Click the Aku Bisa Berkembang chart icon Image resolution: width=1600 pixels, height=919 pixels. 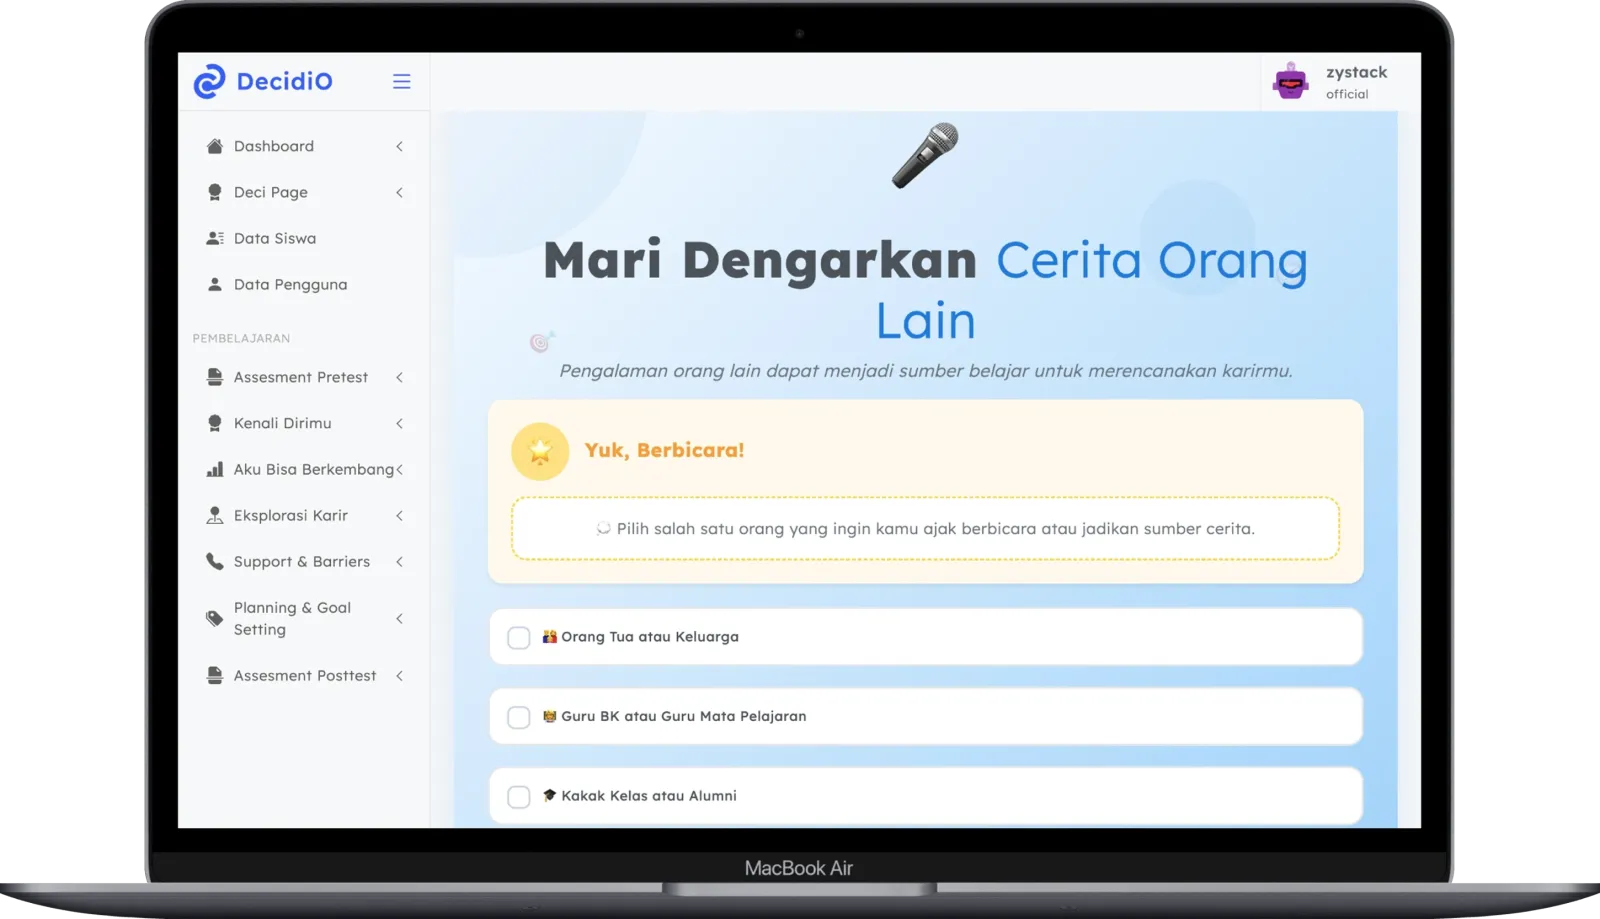point(214,469)
